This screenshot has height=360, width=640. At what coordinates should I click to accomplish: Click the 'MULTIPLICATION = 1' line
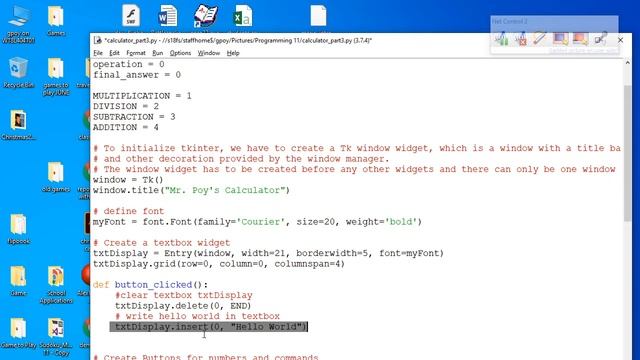click(142, 96)
